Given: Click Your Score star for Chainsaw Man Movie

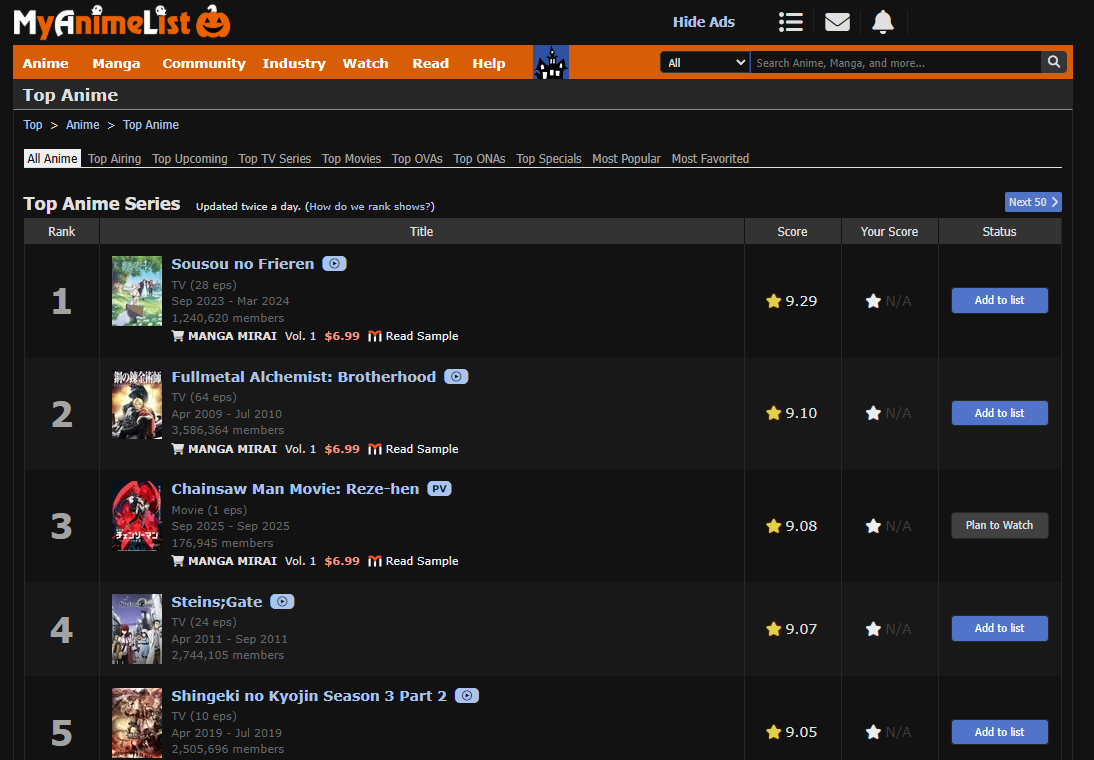Looking at the screenshot, I should pos(873,526).
